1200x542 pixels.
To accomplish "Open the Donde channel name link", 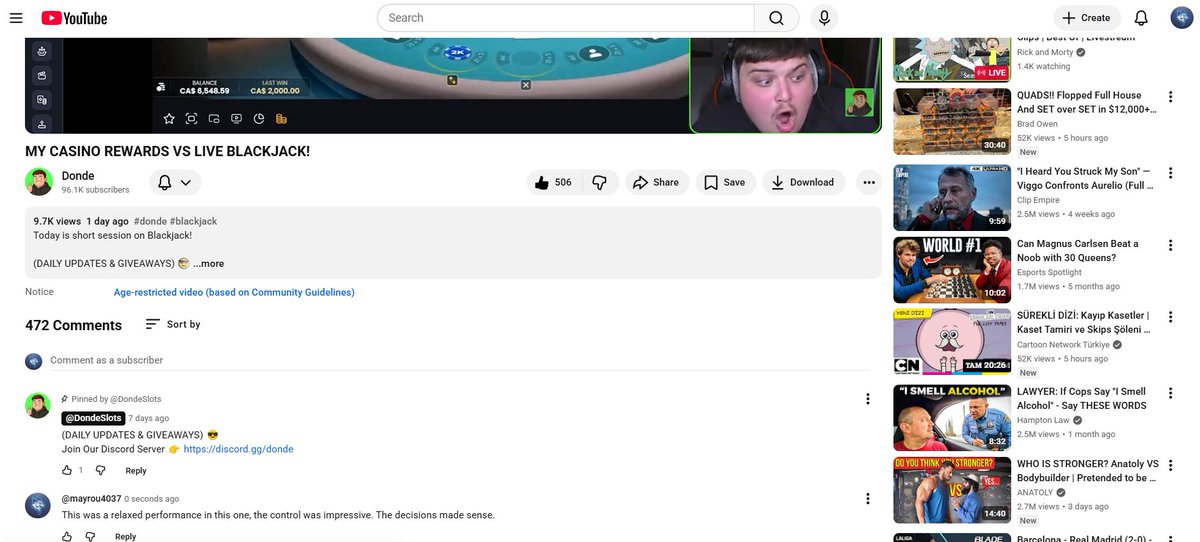I will 78,176.
